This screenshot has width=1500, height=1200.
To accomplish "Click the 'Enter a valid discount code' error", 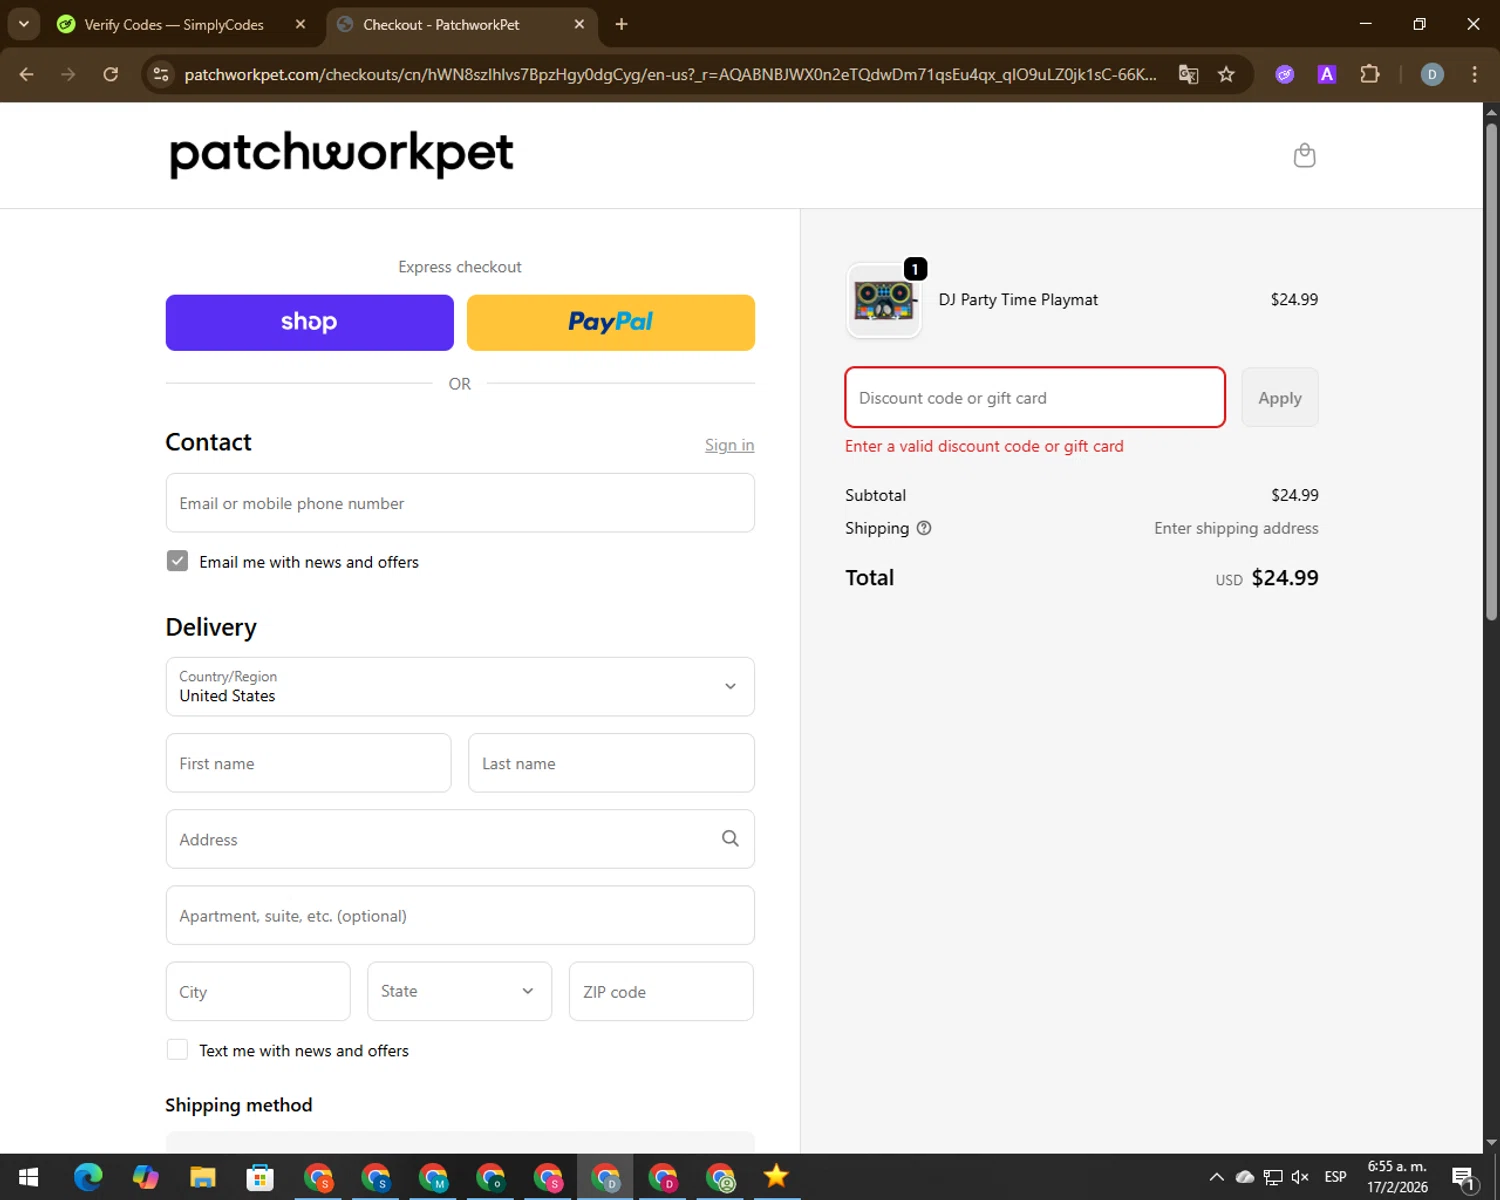I will click(984, 446).
